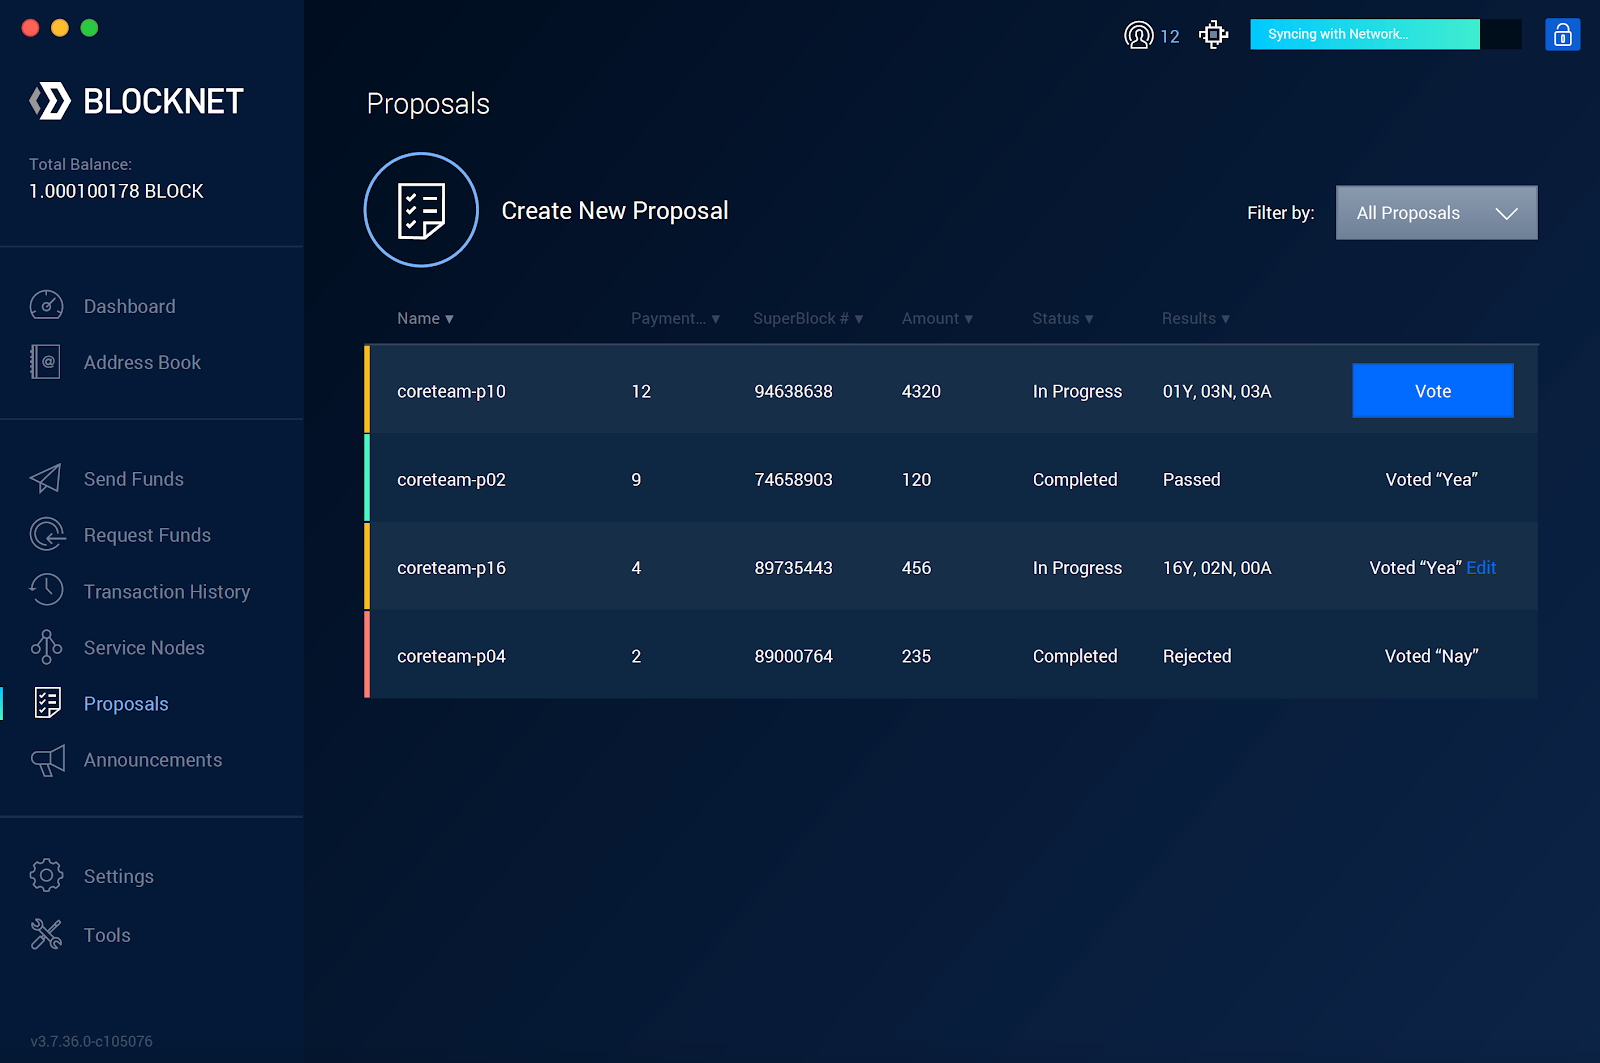Click superblock number 89000764
The width and height of the screenshot is (1600, 1063).
pos(793,656)
